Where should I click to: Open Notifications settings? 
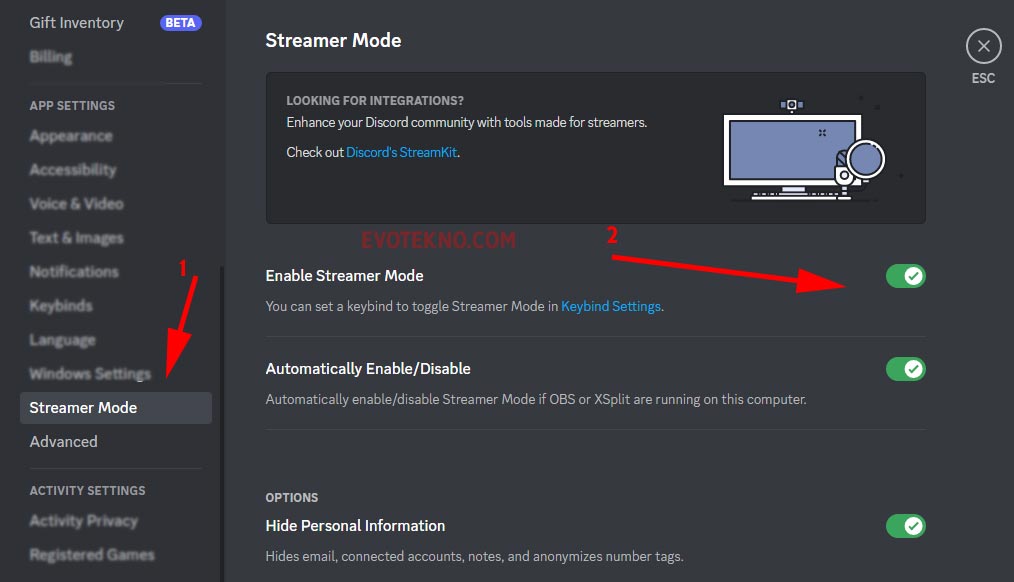74,271
